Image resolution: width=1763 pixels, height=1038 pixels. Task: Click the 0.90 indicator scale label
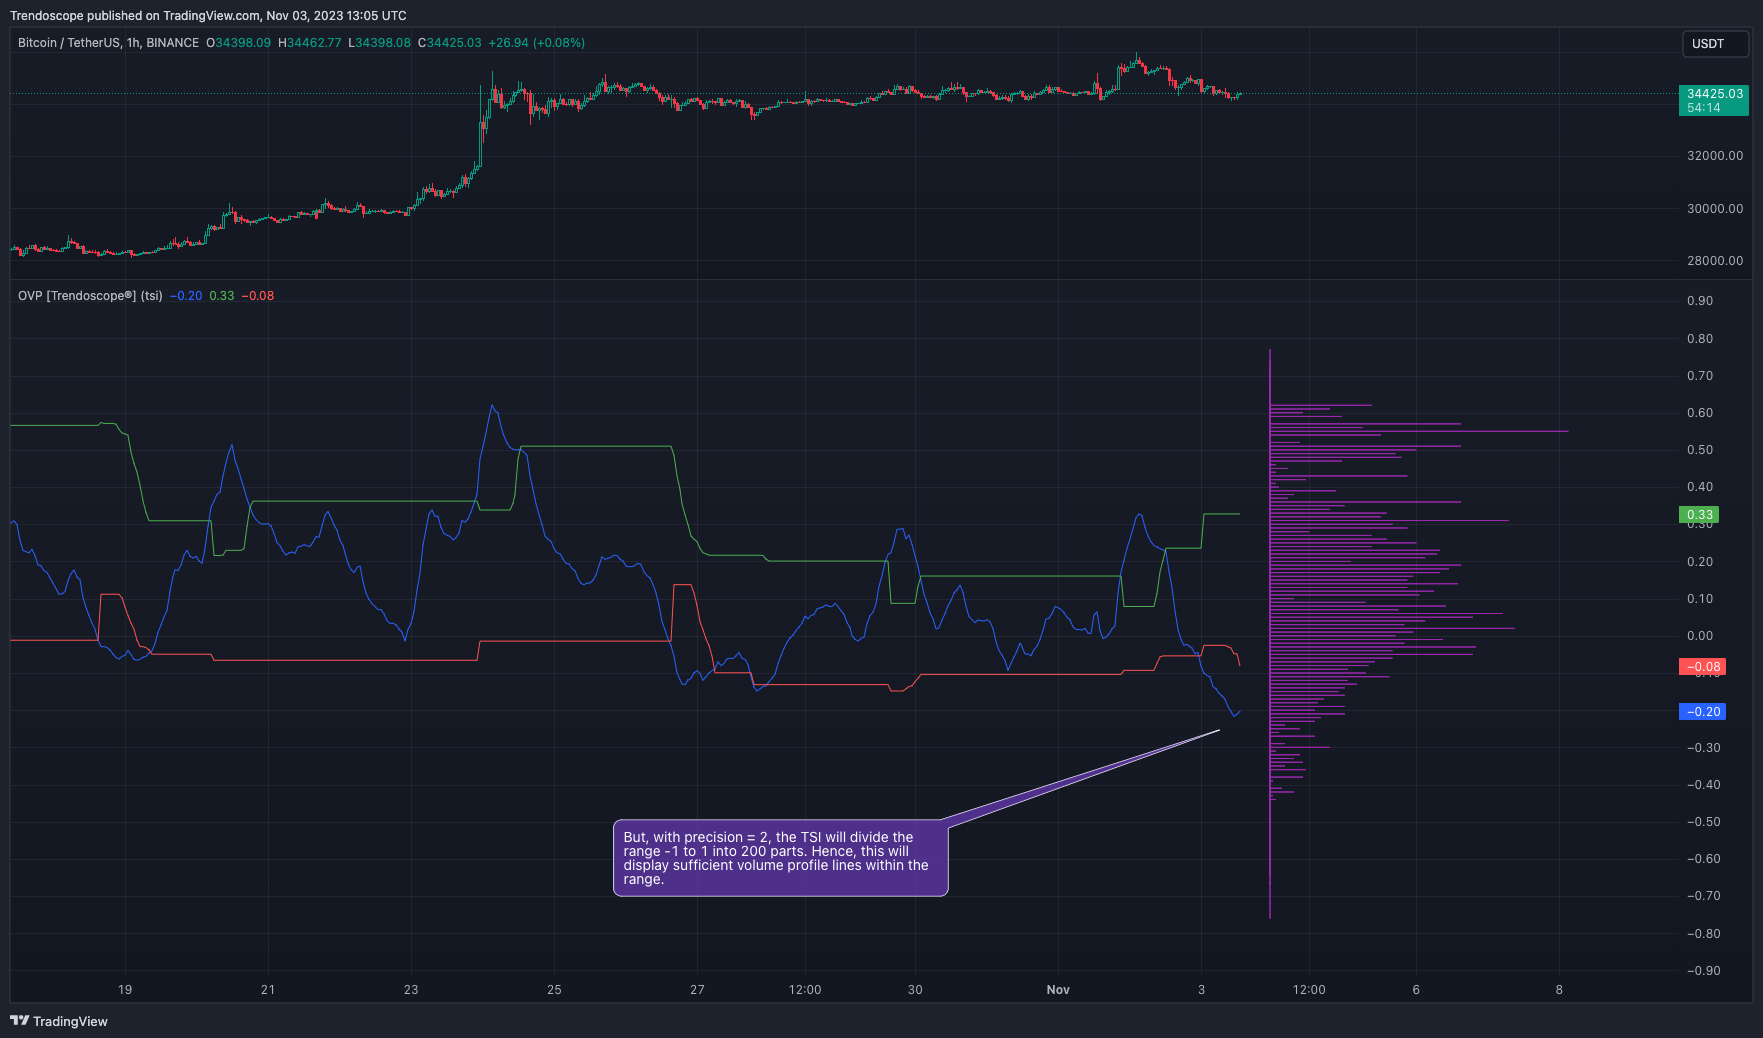(1700, 301)
